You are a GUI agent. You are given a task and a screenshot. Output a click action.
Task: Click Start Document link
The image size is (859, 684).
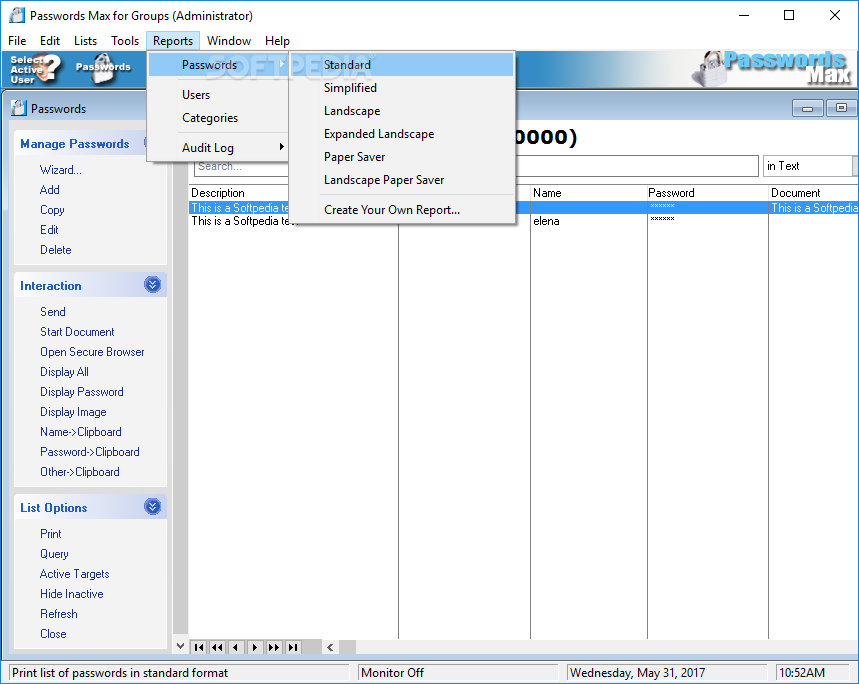click(77, 332)
